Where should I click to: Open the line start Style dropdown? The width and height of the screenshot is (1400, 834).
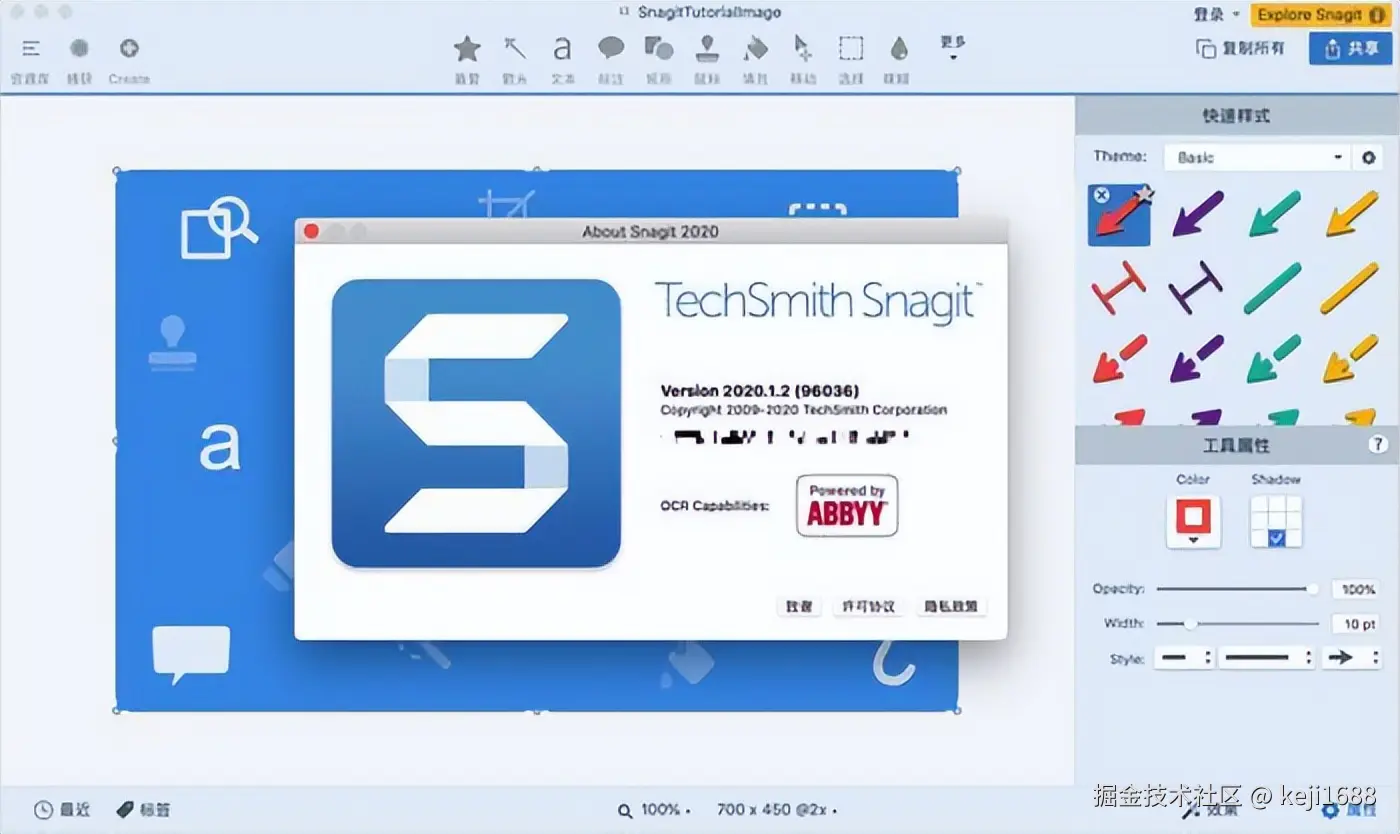(x=1184, y=658)
